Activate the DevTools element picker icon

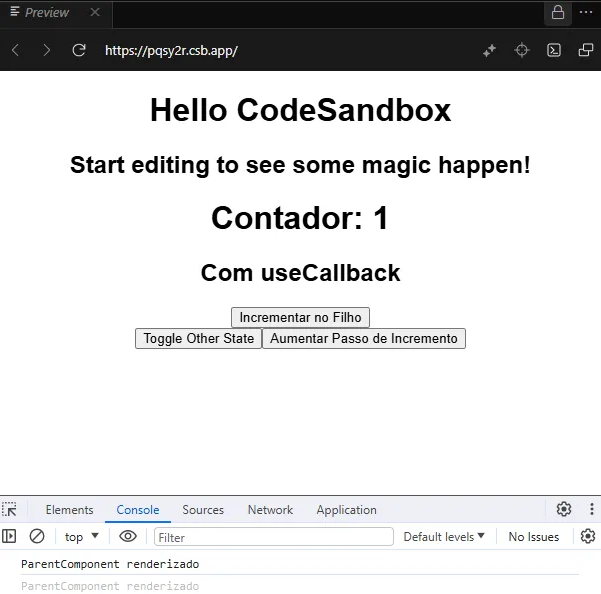pyautogui.click(x=10, y=510)
